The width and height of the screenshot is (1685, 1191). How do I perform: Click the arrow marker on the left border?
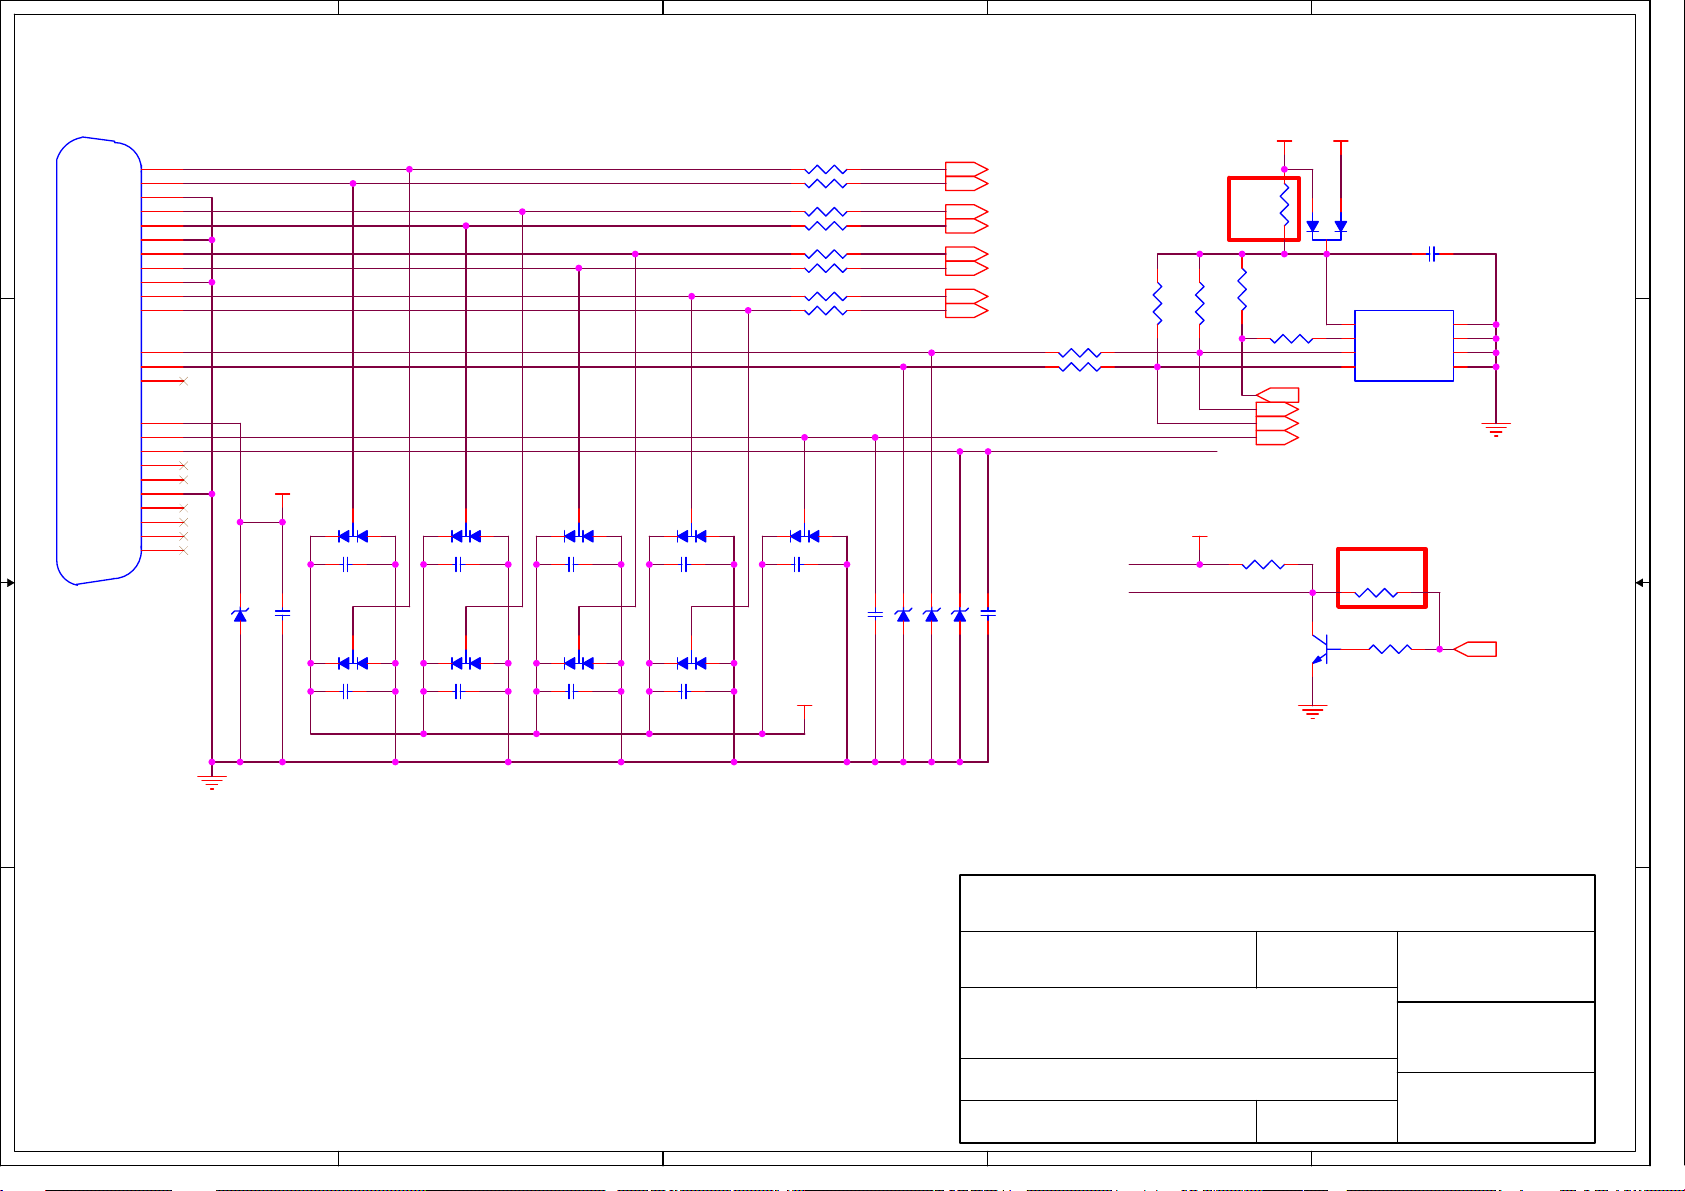[x=9, y=583]
